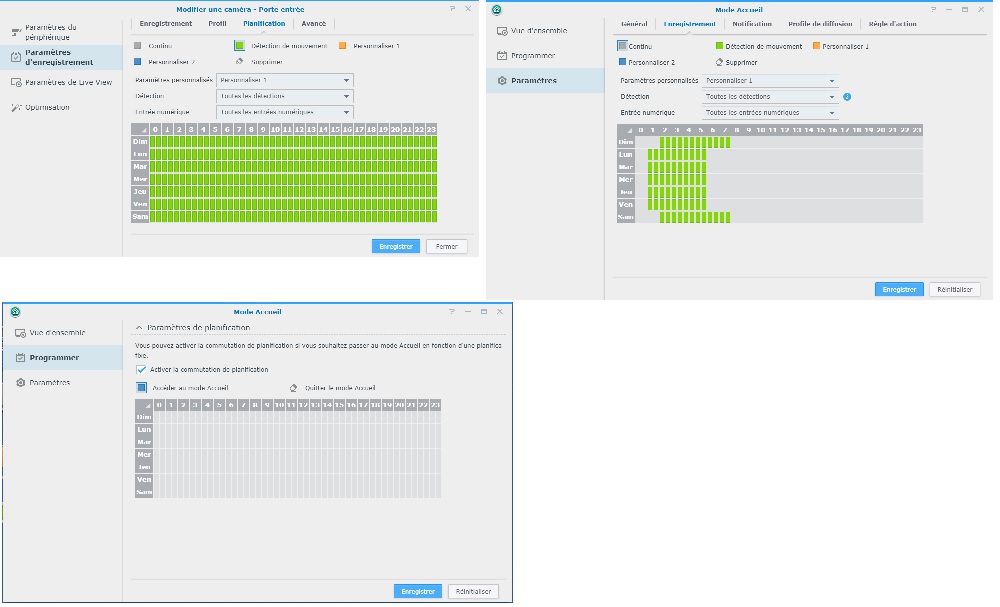
Task: Open Entrée numérique dropdown in camera window
Action: click(285, 112)
